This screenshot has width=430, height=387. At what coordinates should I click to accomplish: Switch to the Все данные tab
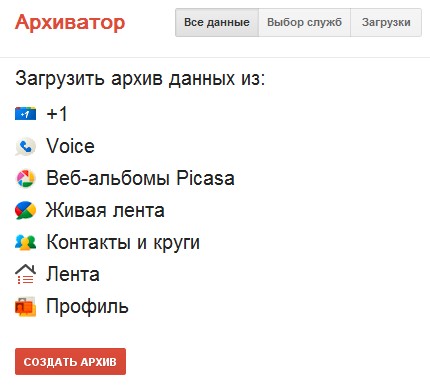pyautogui.click(x=217, y=22)
